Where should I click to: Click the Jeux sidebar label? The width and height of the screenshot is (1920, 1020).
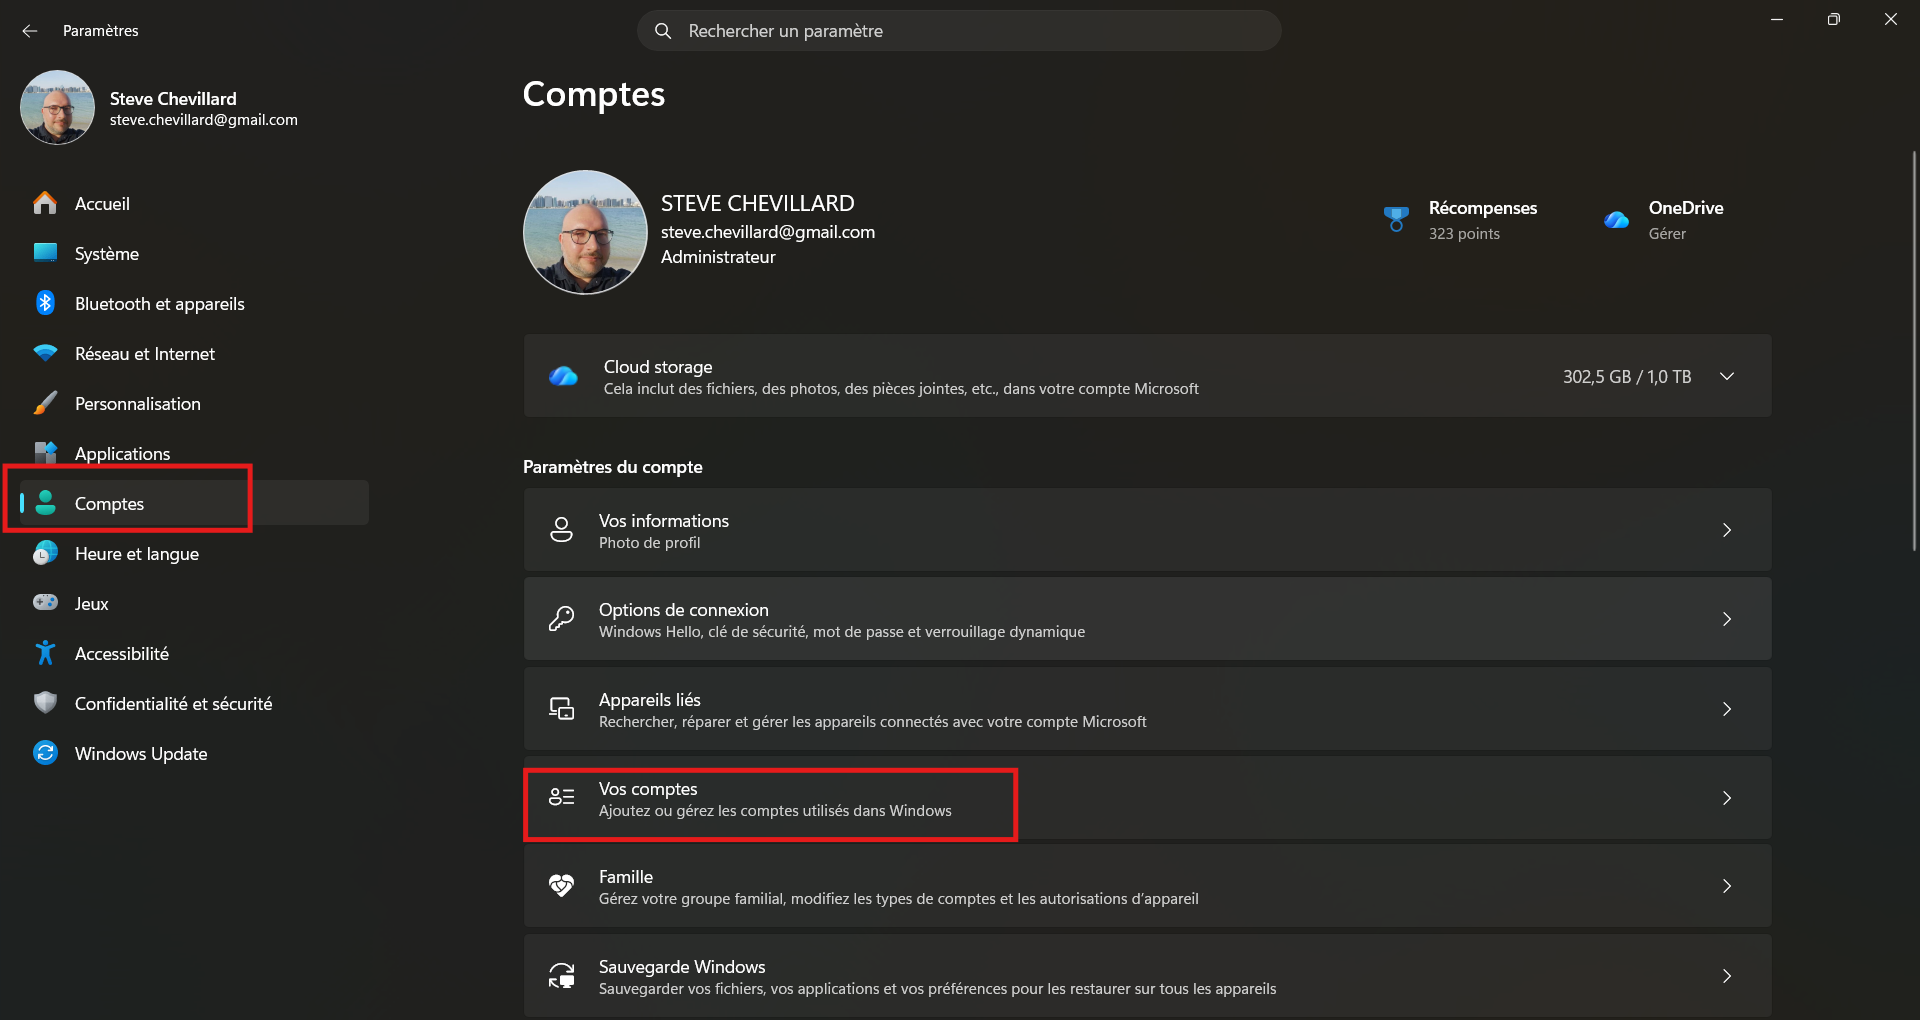(92, 604)
